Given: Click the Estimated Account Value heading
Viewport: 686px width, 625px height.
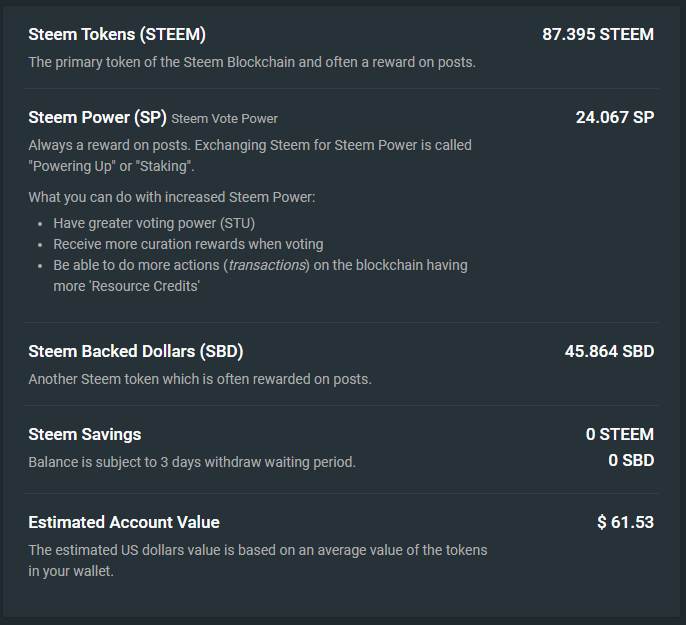Looking at the screenshot, I should (124, 522).
